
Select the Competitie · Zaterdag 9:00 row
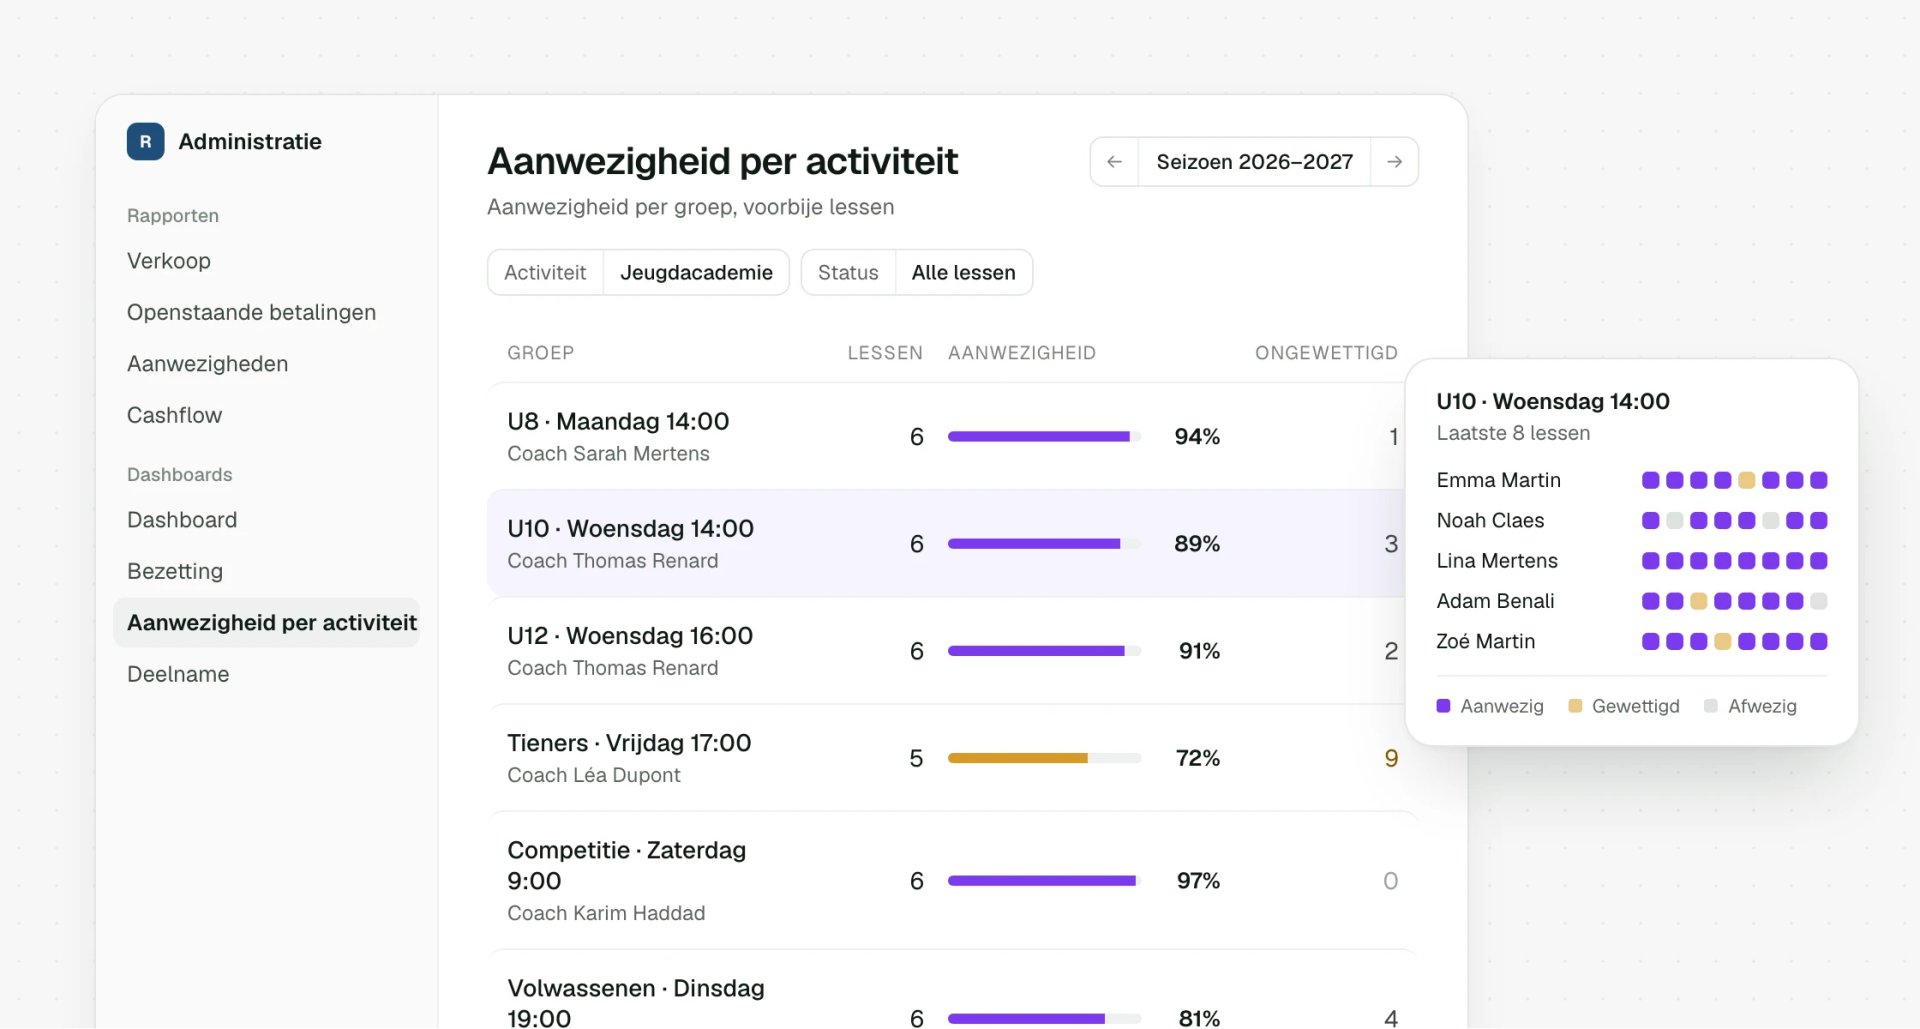[952, 881]
